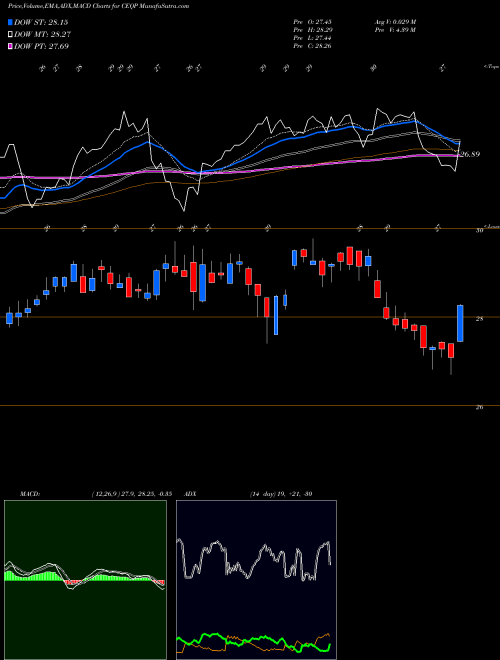This screenshot has width=500, height=660.
Task: Click the MACD parameters '(12,26,9) 27.9, 28.25, -0.35'
Action: 131,494
